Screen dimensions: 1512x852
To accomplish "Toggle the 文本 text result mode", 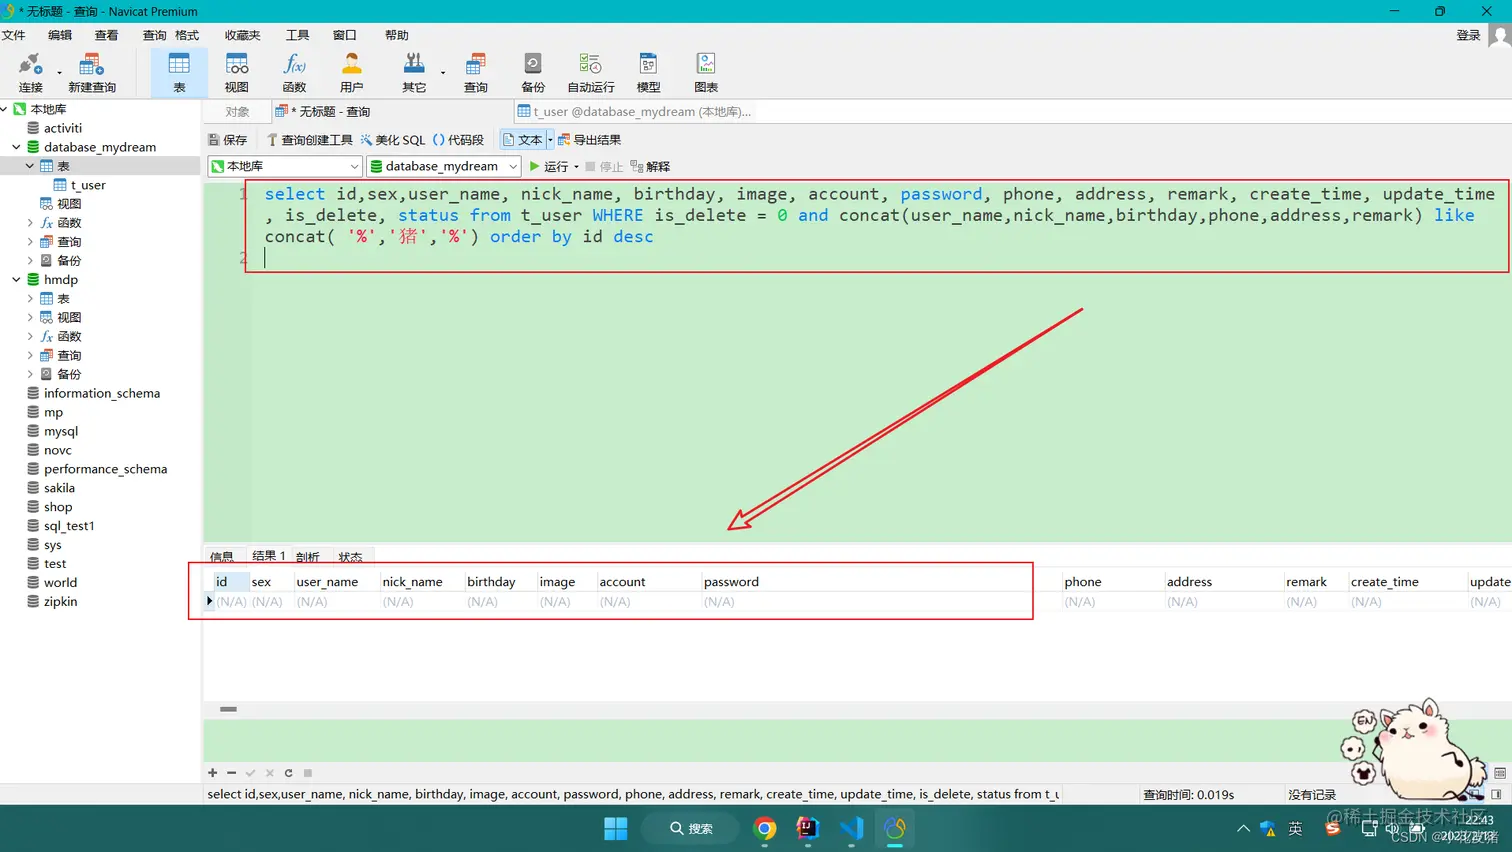I will 522,140.
